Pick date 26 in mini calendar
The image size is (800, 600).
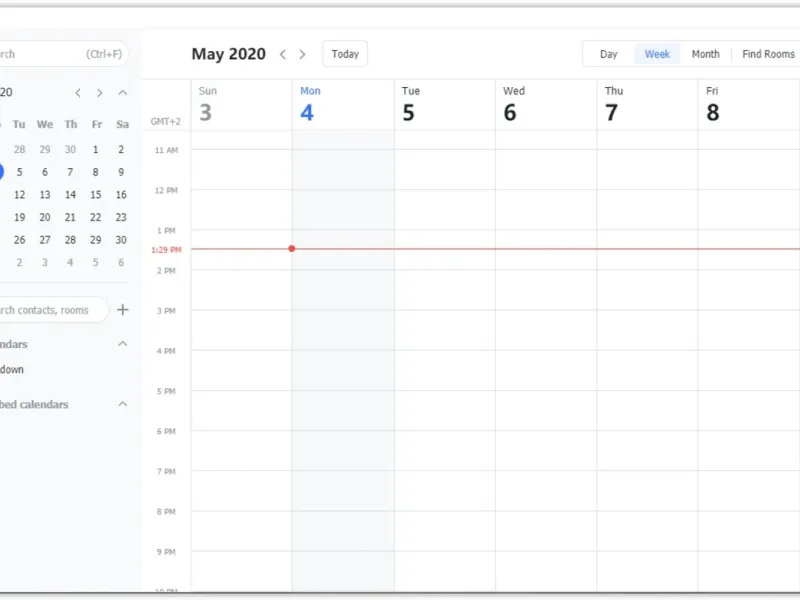(19, 240)
